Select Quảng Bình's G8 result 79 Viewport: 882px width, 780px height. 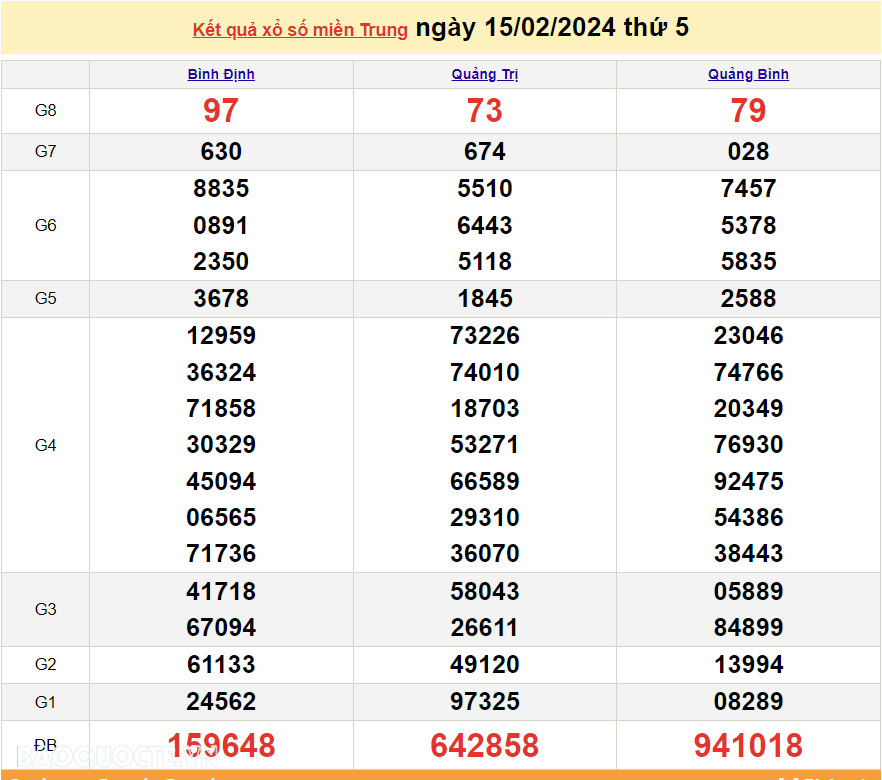point(748,111)
